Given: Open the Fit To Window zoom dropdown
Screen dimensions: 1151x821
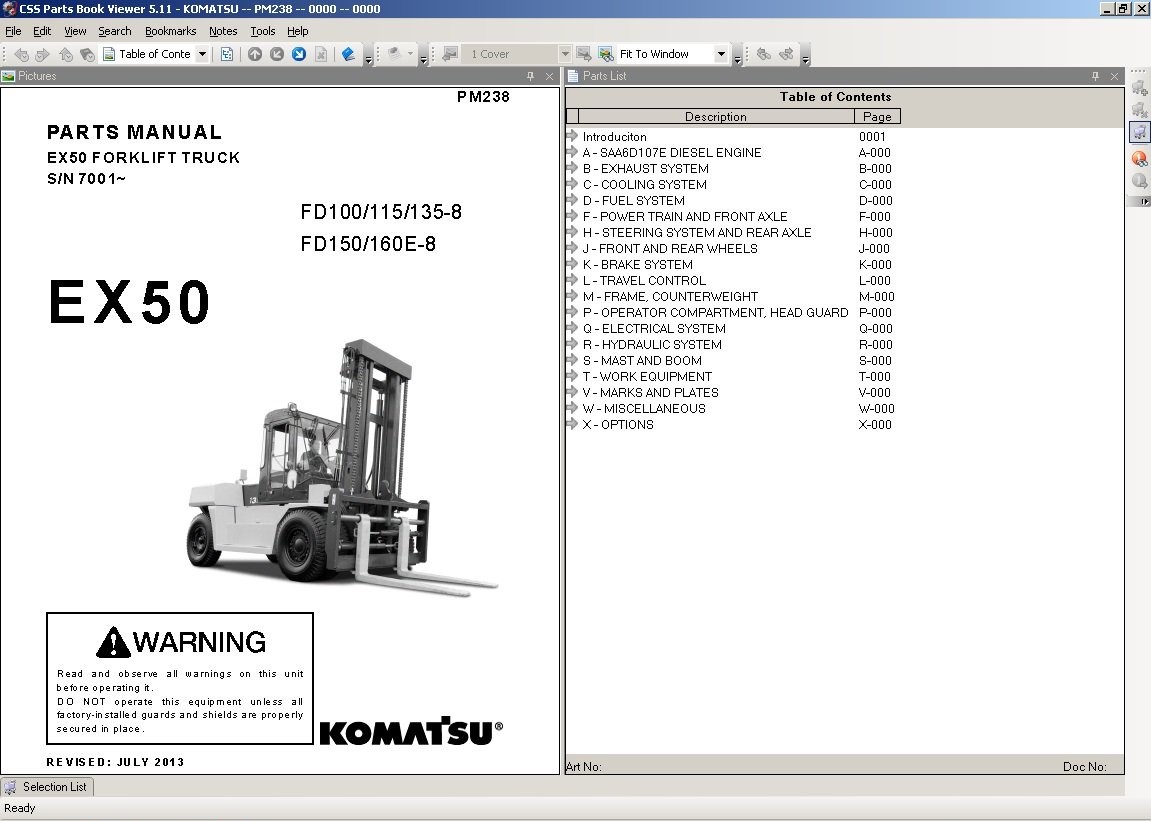Looking at the screenshot, I should pyautogui.click(x=721, y=54).
